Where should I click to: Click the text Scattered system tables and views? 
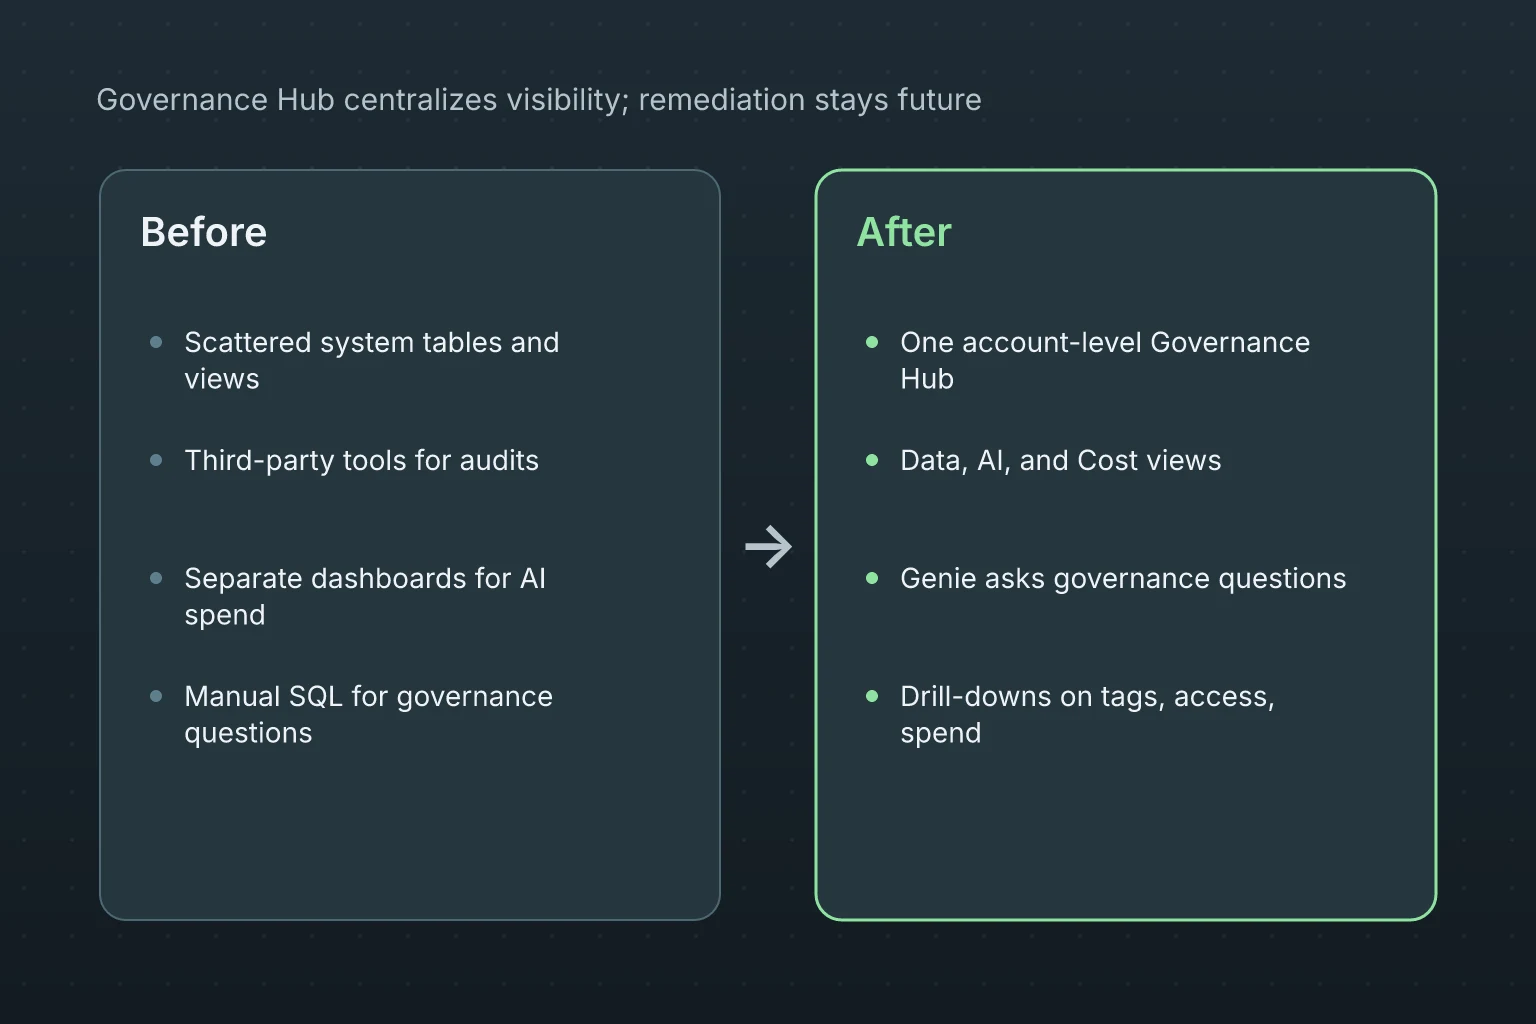[372, 360]
